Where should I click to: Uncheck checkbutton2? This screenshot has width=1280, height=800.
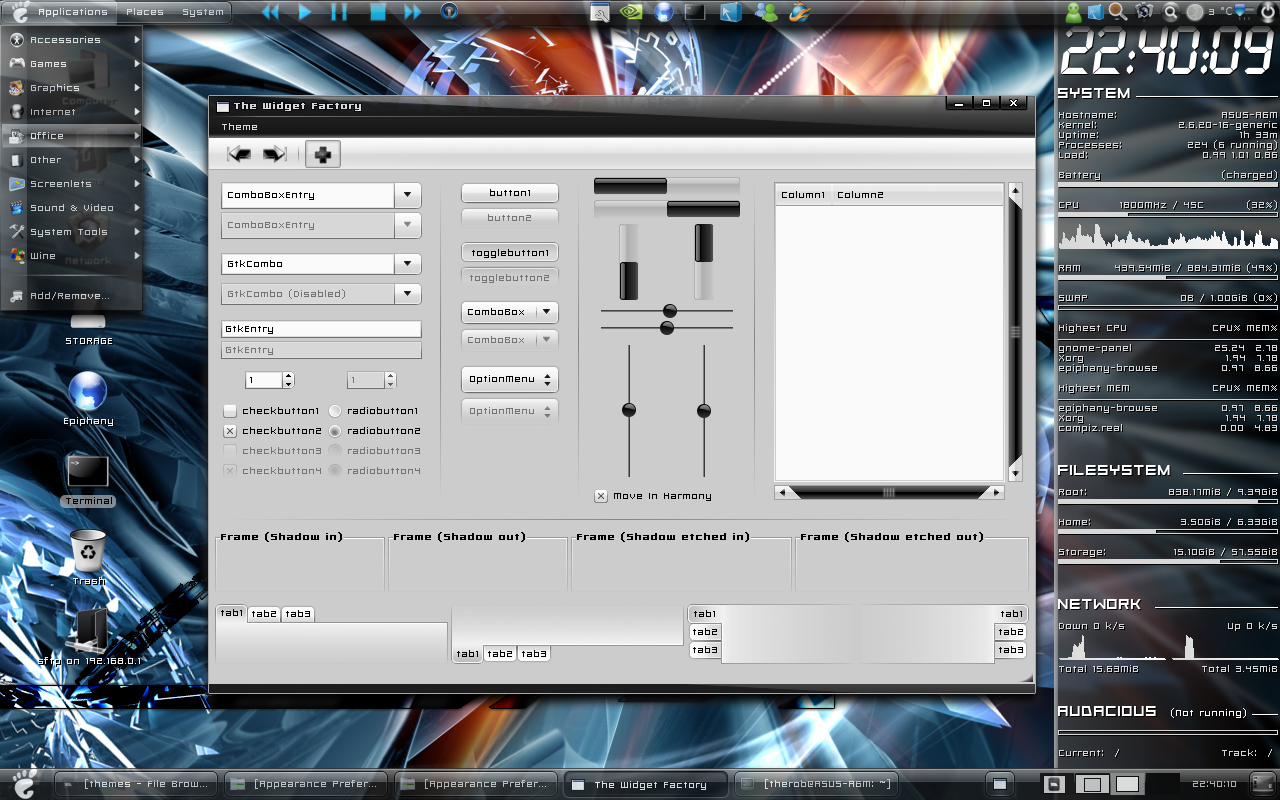tap(230, 431)
